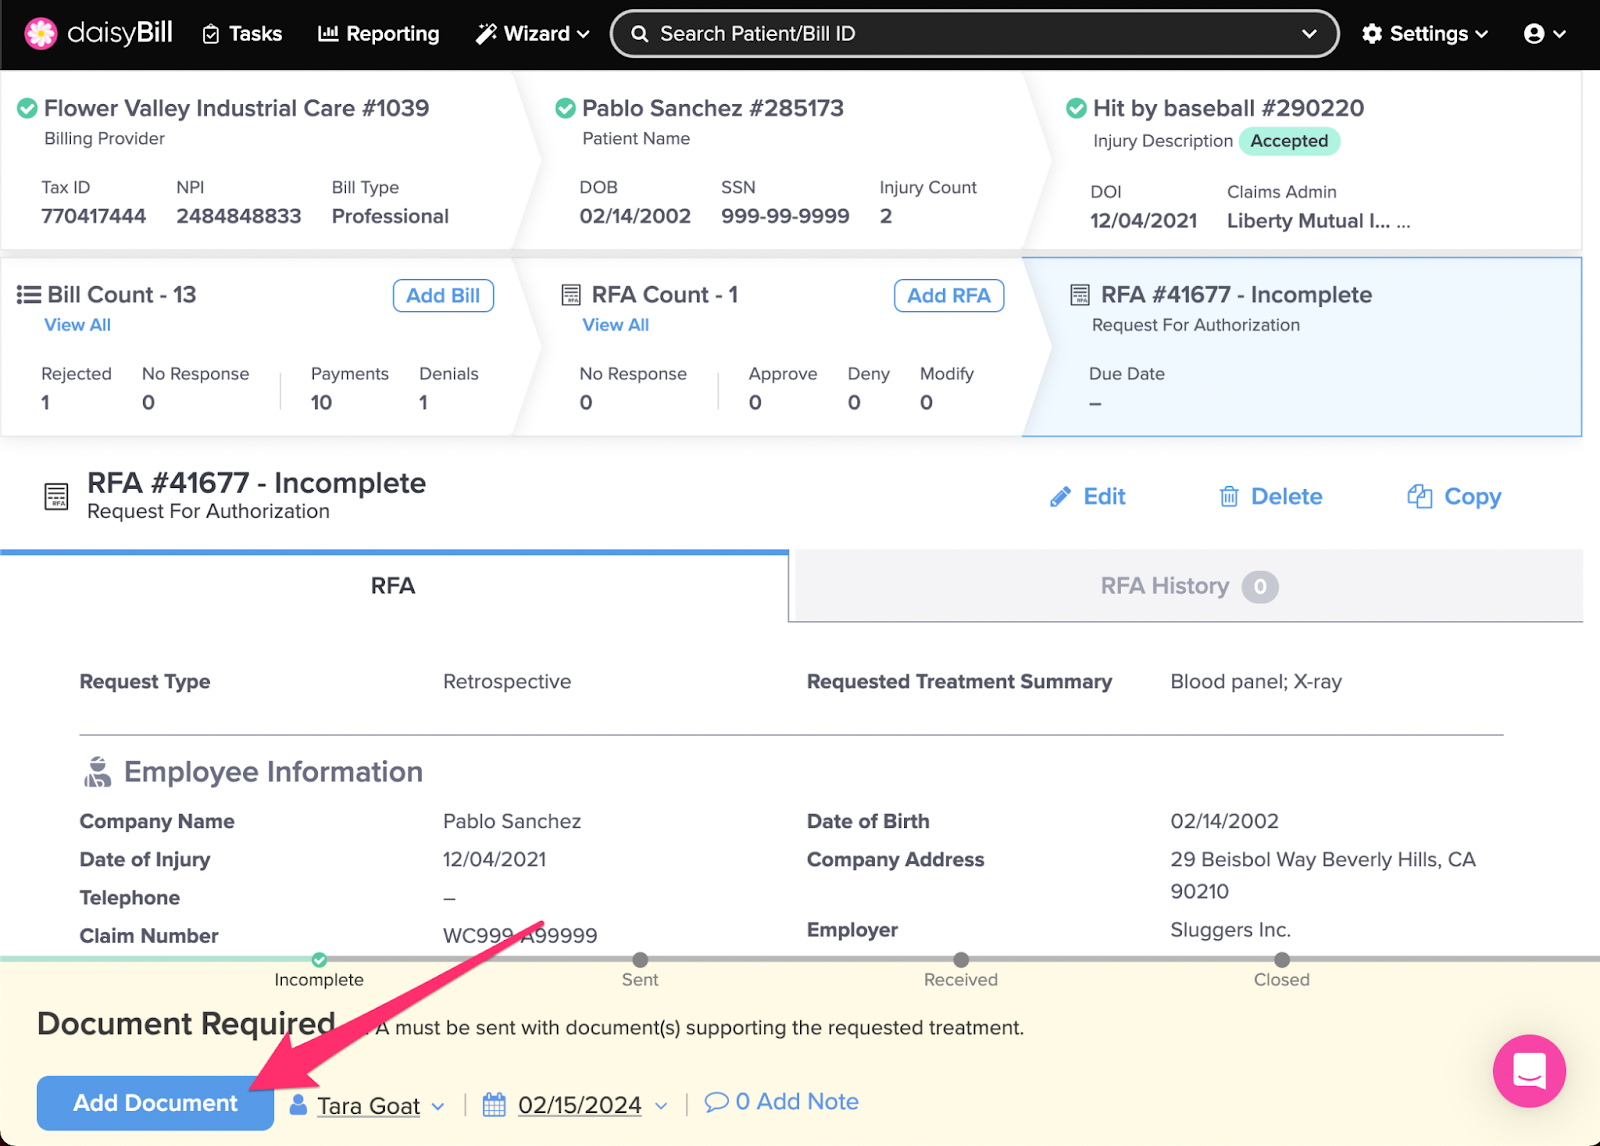Screen dimensions: 1600x1146
Task: Click the Retrospective request type value
Action: [x=507, y=682]
